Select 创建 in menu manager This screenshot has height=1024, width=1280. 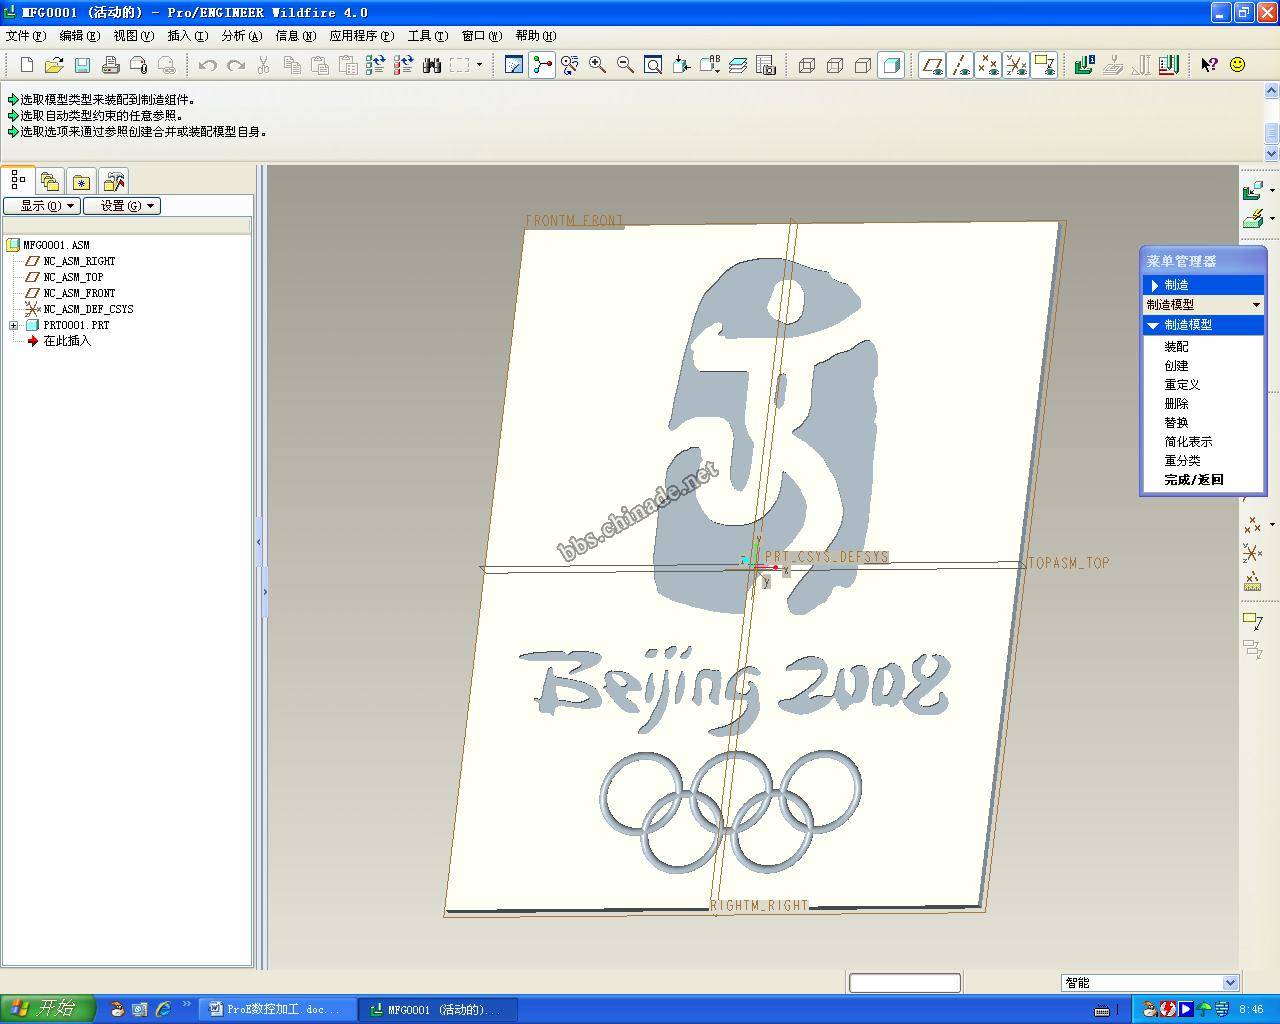[x=1176, y=366]
